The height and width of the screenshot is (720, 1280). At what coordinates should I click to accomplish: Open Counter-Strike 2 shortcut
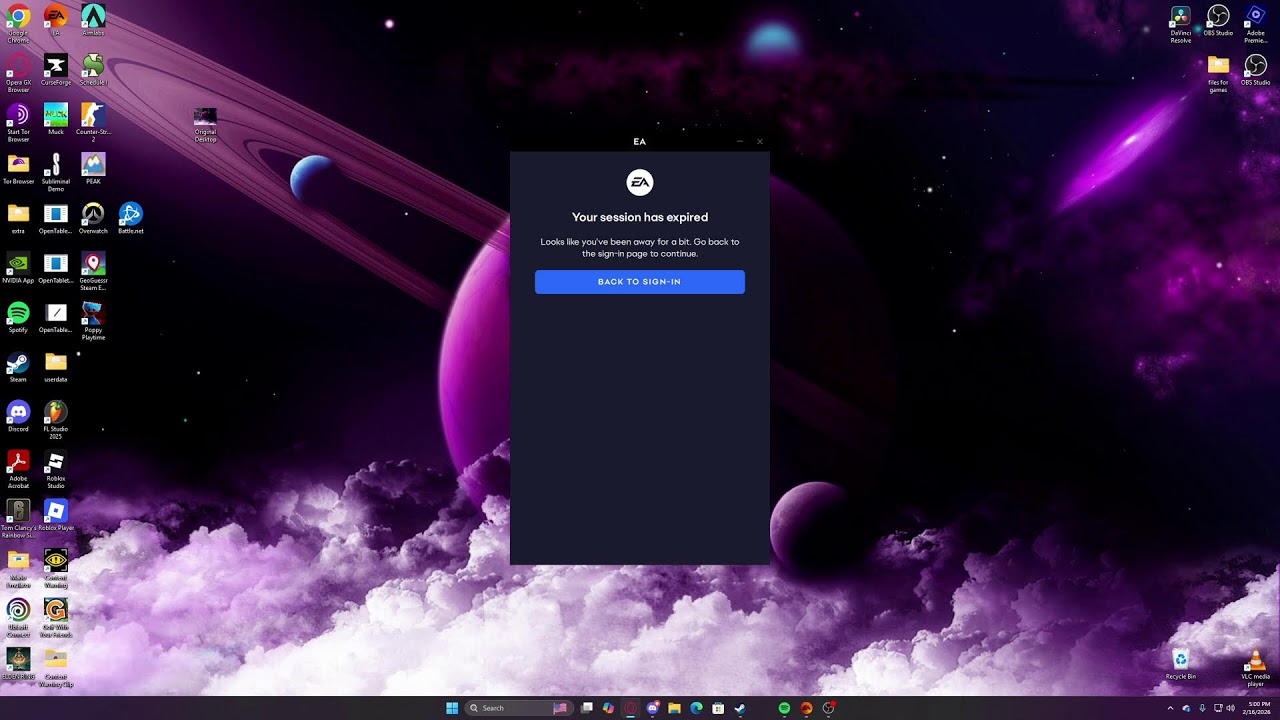click(x=93, y=123)
